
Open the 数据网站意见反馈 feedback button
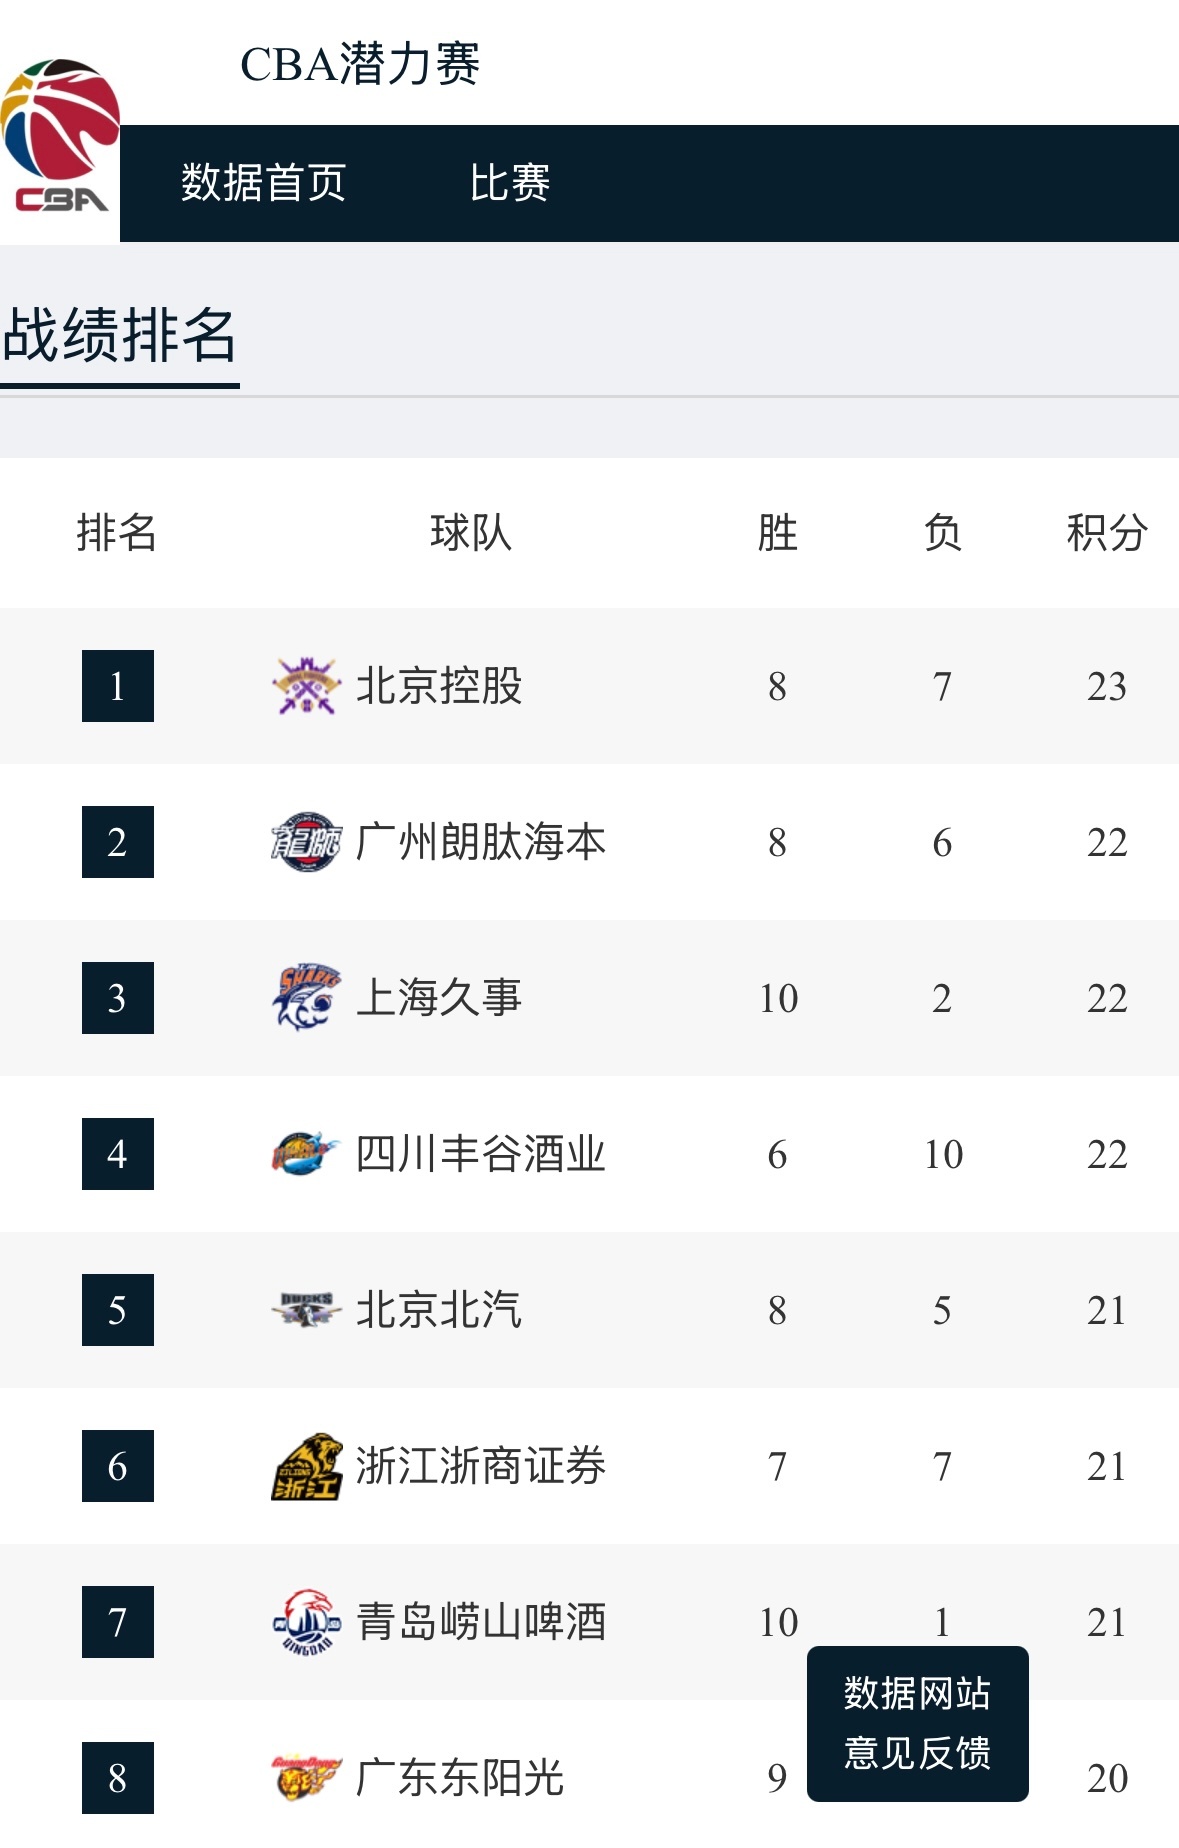point(917,1723)
